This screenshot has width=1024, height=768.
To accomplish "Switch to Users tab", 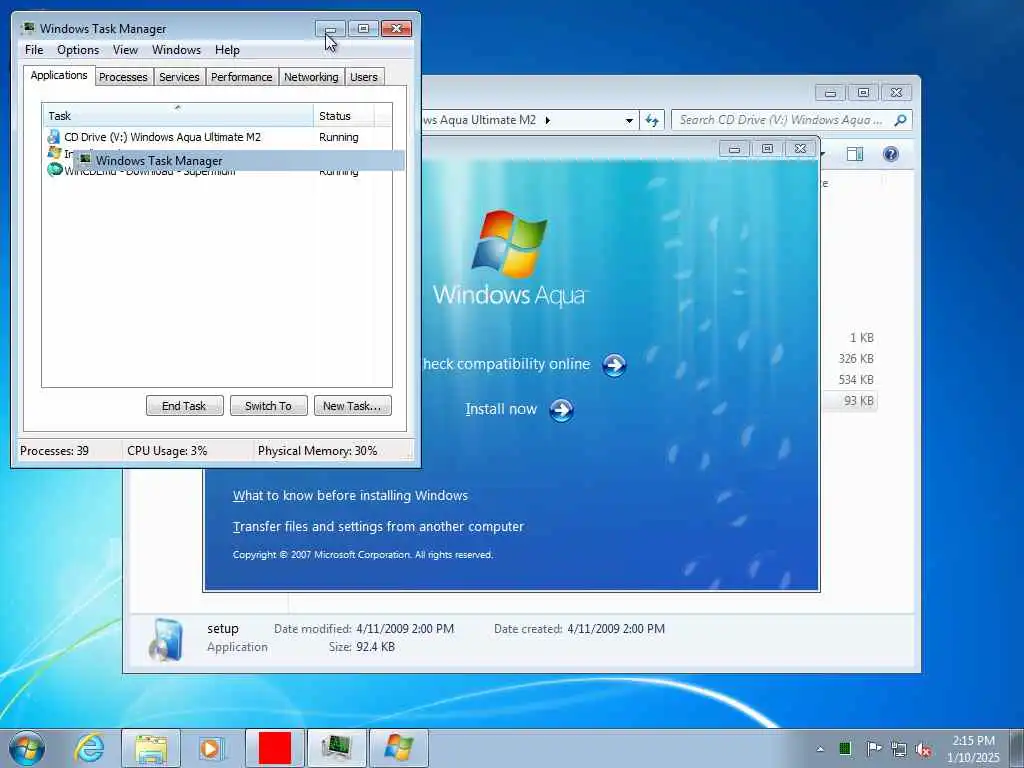I will 364,77.
